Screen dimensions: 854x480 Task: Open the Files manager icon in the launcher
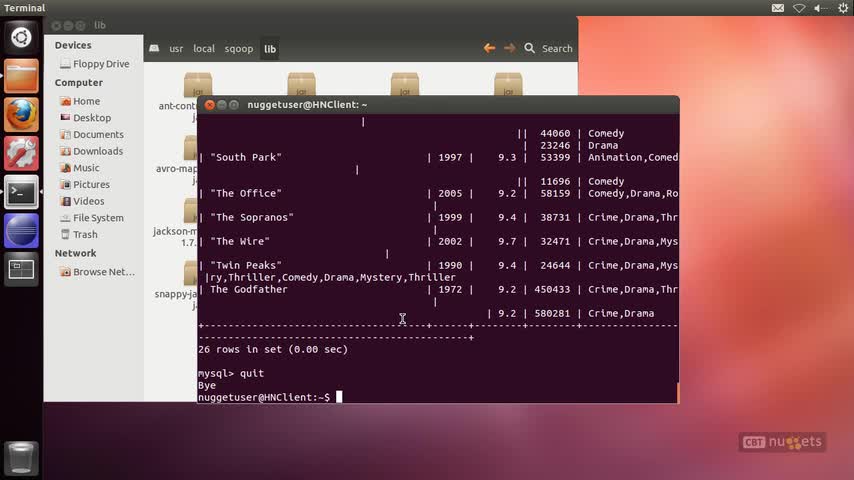tap(21, 76)
